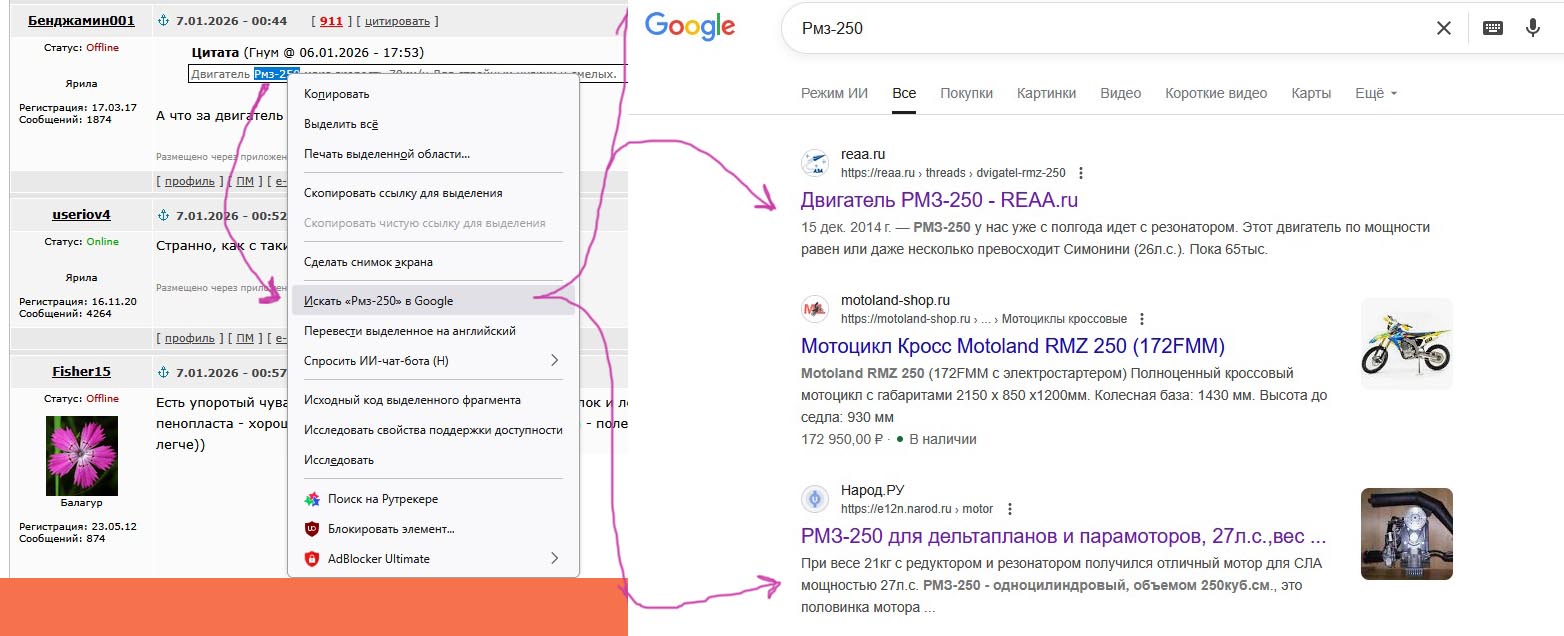Open three-dot menu beside the motoland-shop.ru result
This screenshot has width=1564, height=636.
tap(1141, 319)
